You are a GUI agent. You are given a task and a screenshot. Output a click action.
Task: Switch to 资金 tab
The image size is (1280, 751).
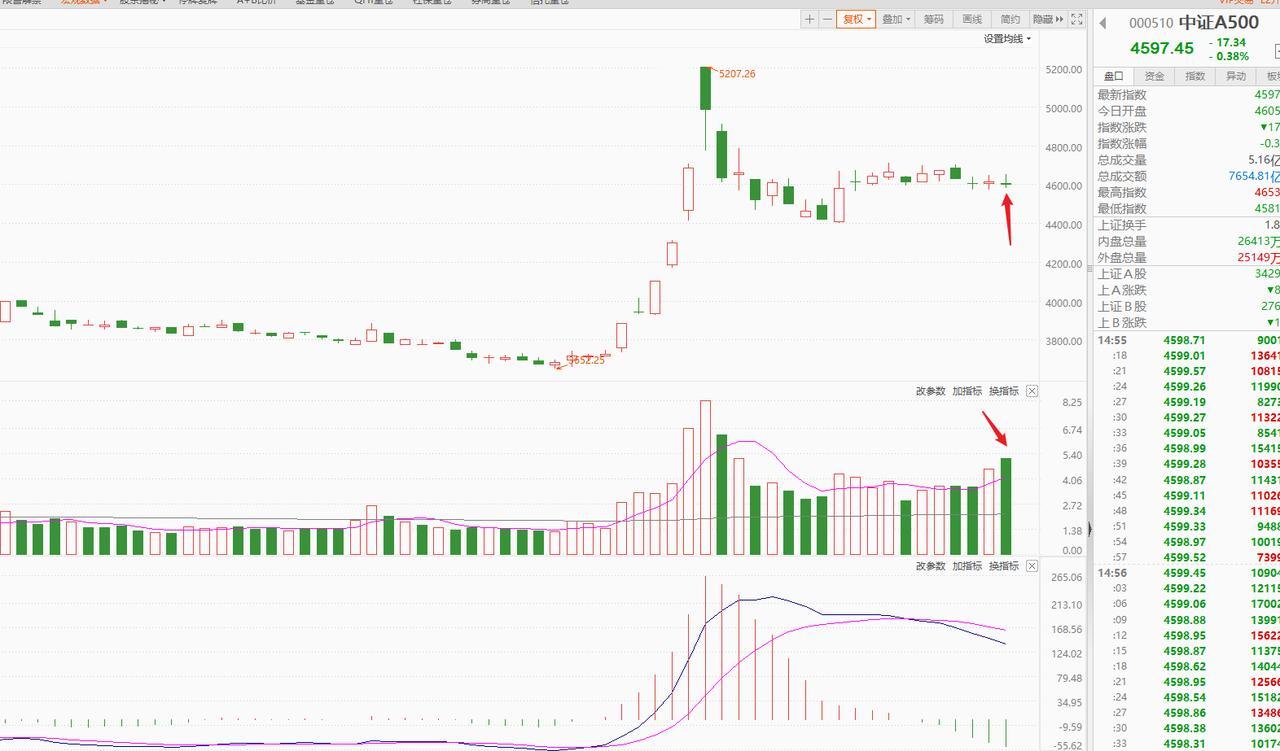(x=1154, y=76)
